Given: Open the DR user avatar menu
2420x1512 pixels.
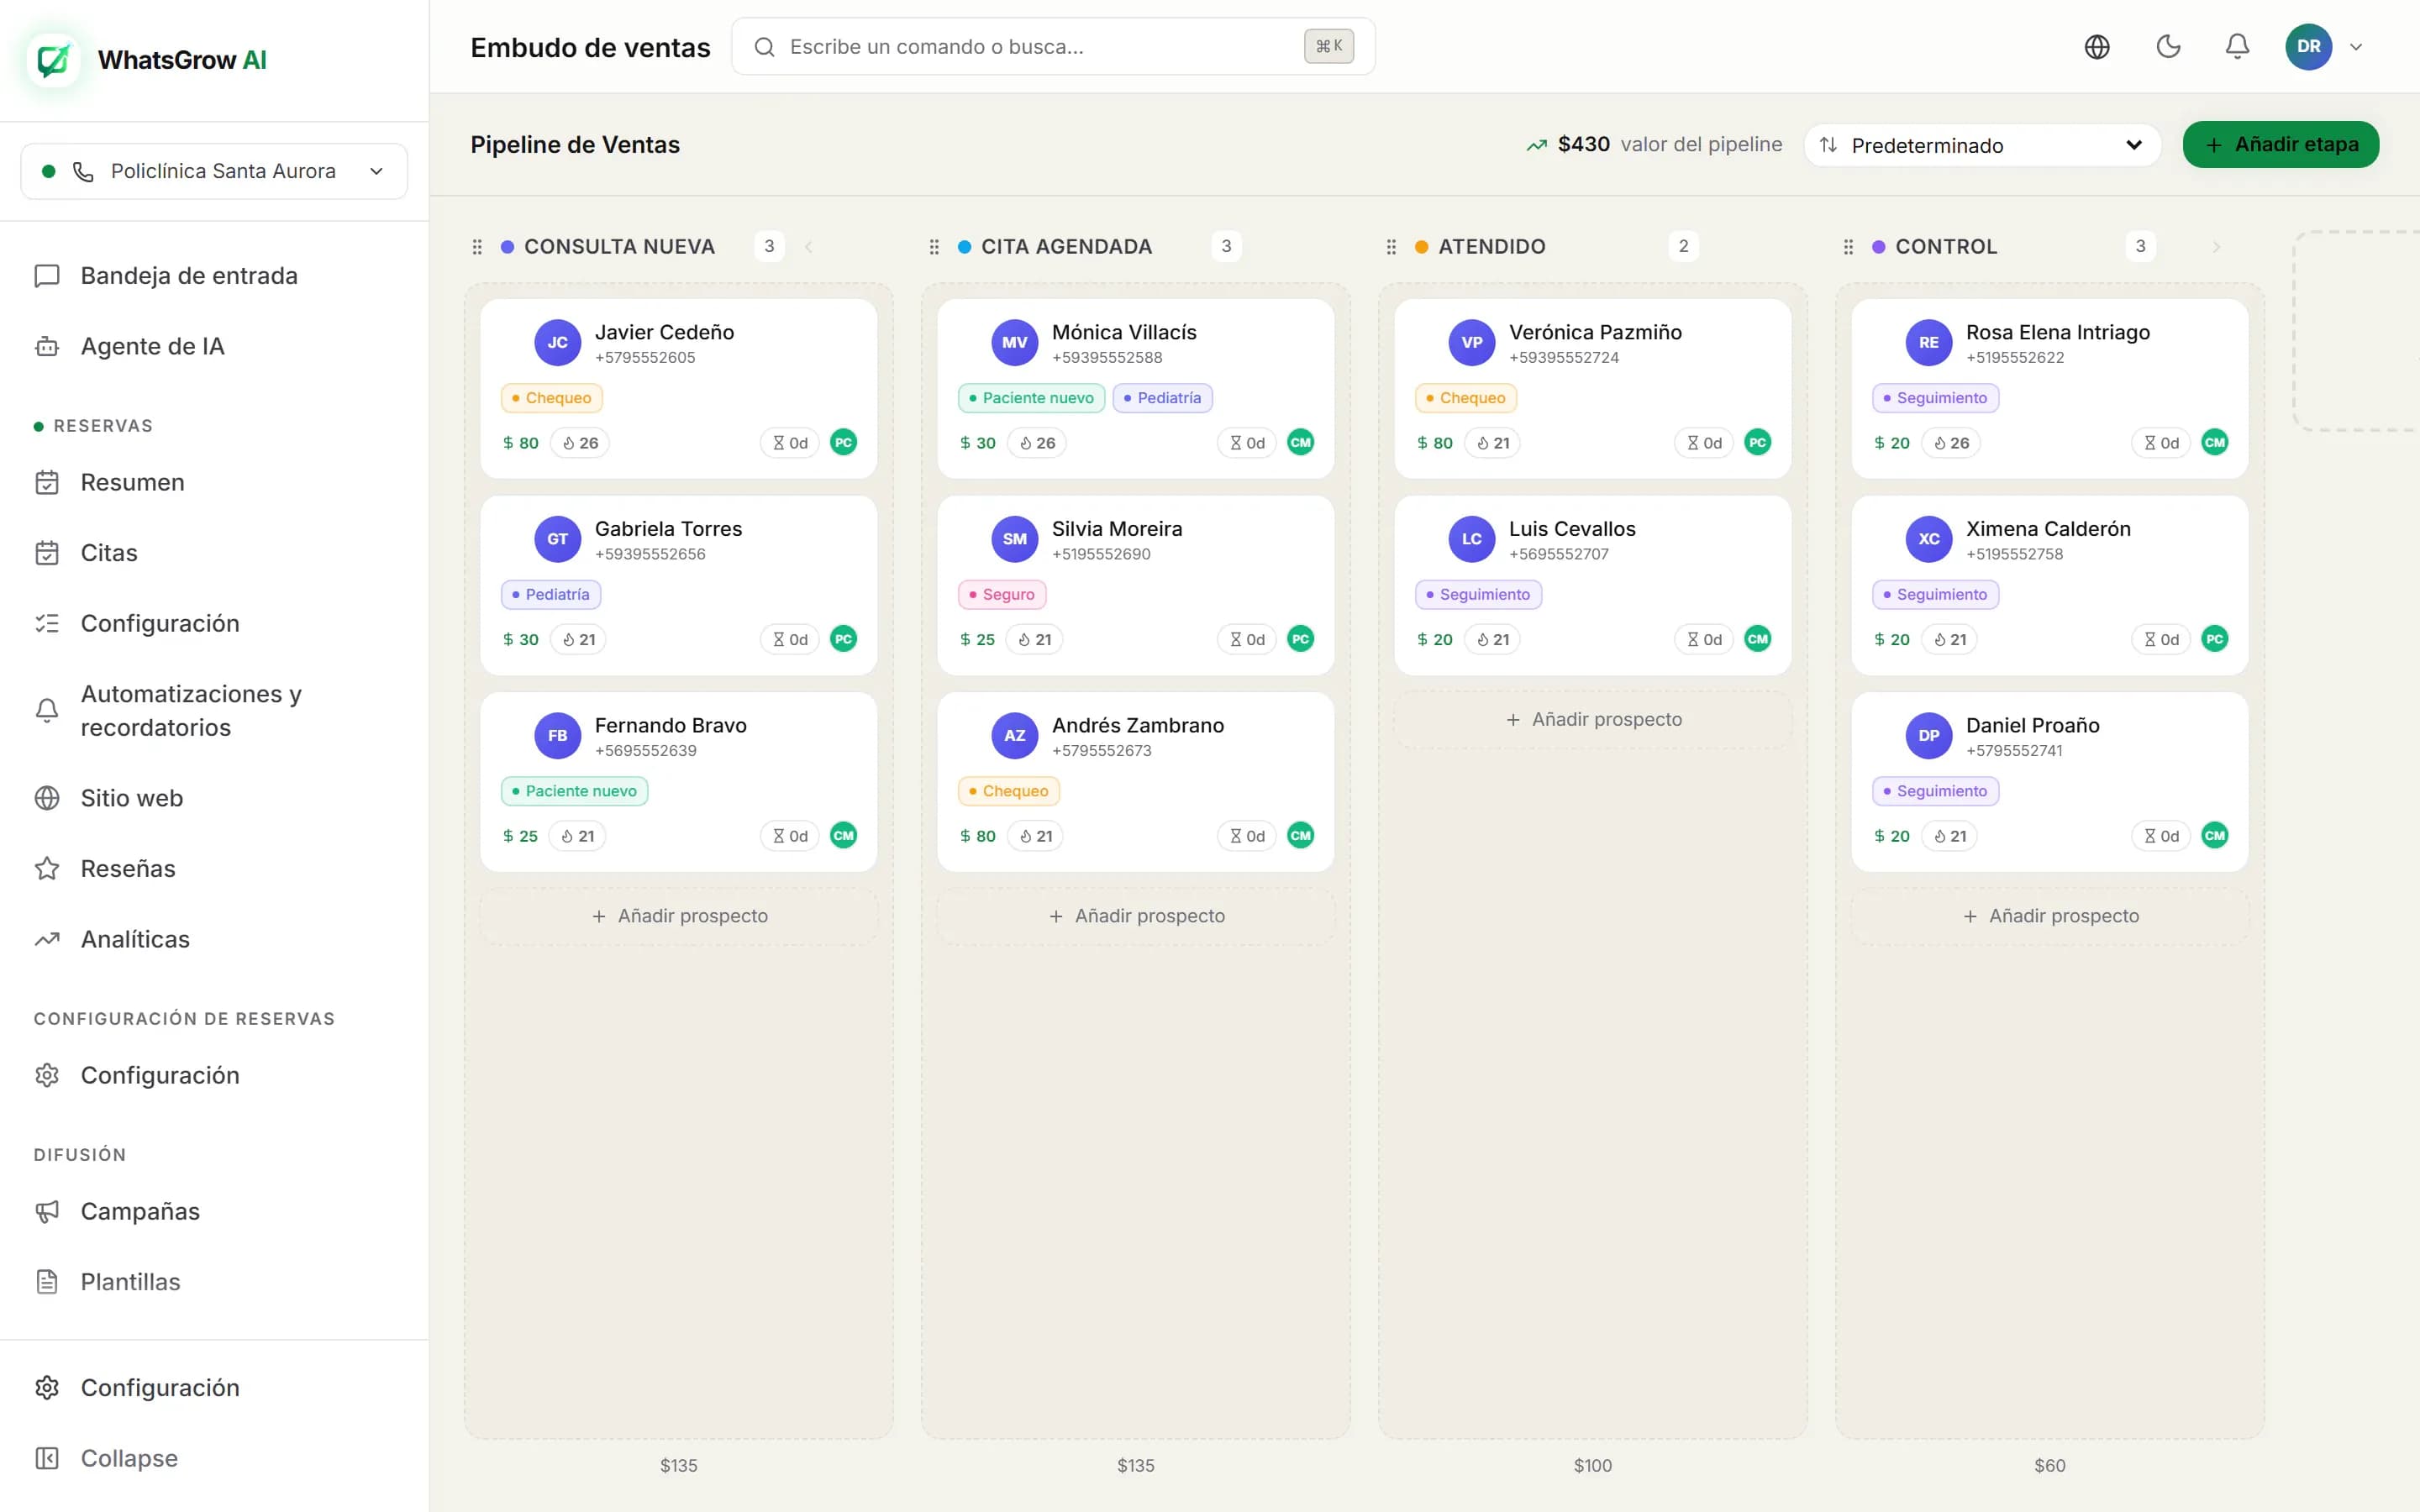Looking at the screenshot, I should point(2308,46).
